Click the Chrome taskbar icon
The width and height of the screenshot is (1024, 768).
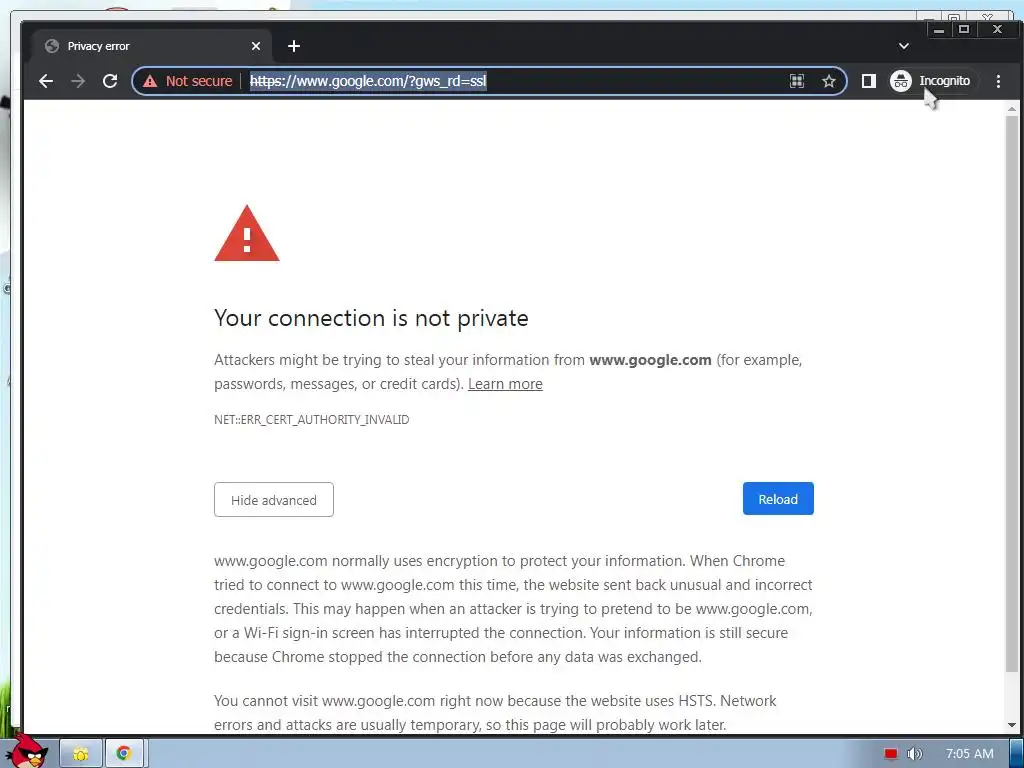[x=124, y=754]
